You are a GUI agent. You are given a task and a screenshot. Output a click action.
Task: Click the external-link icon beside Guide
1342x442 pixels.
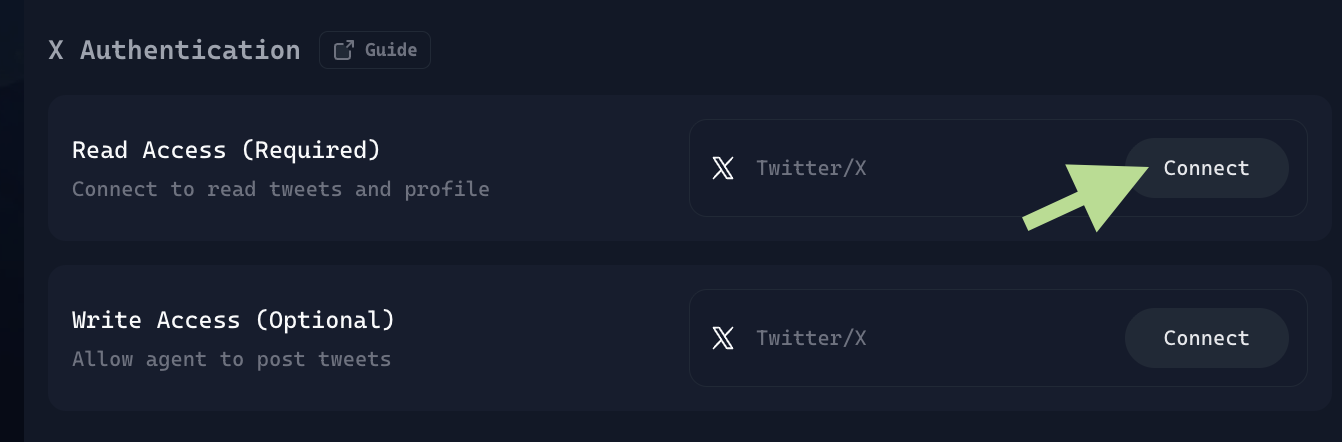click(343, 50)
